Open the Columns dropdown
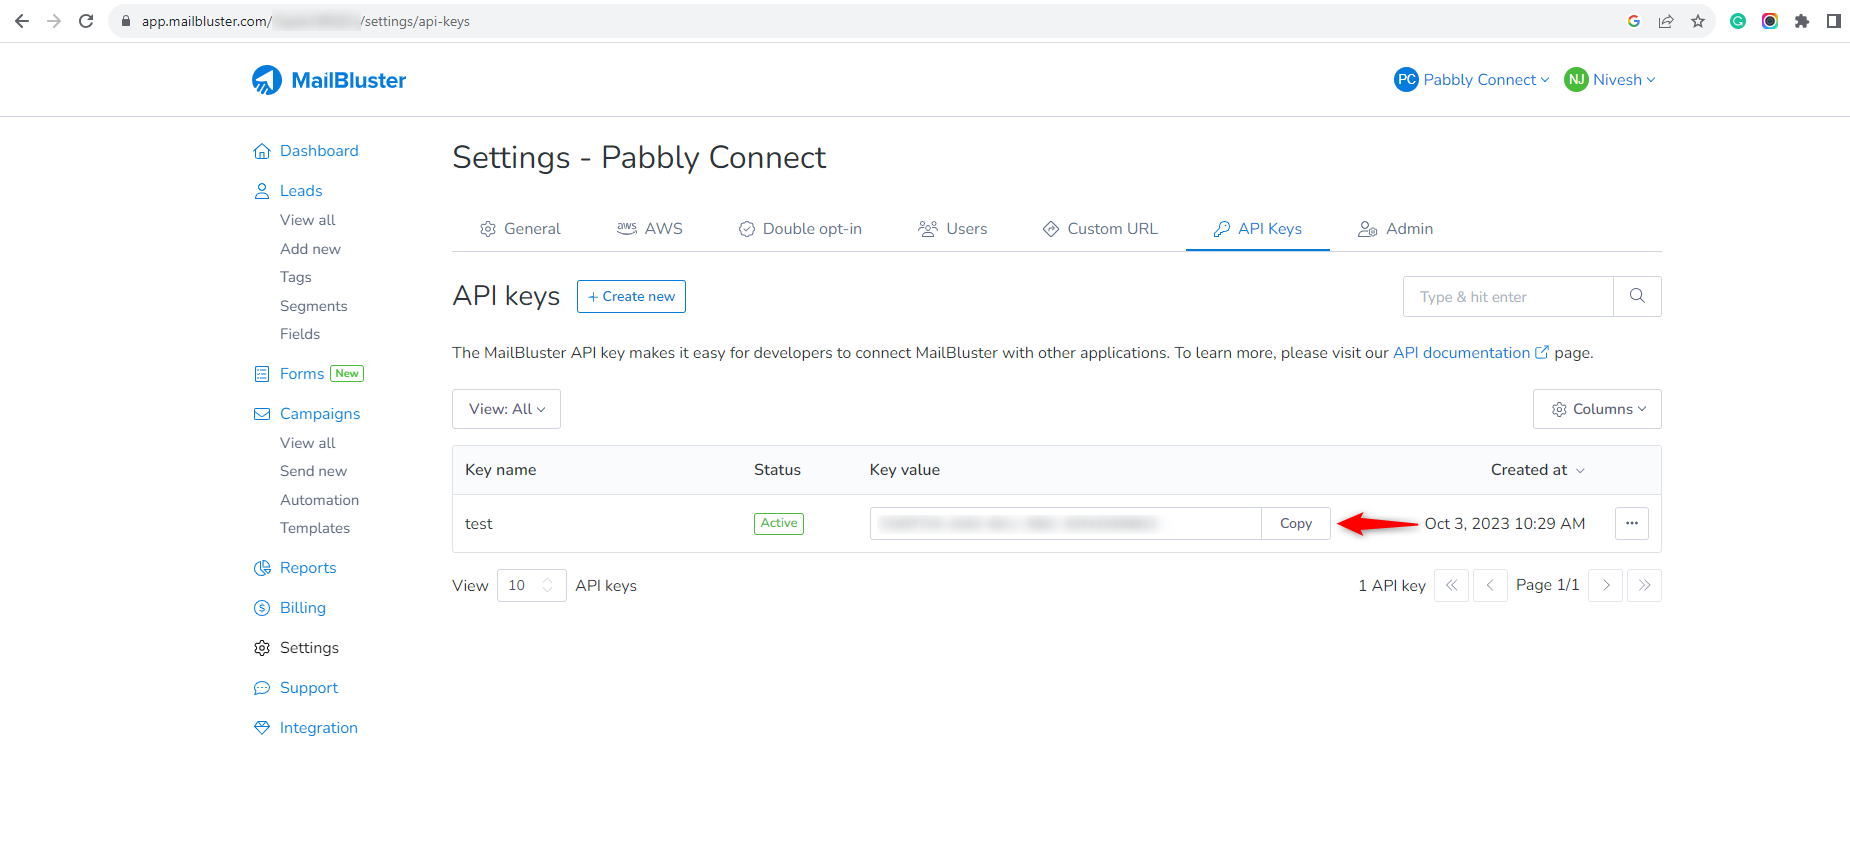The width and height of the screenshot is (1850, 859). (x=1597, y=409)
